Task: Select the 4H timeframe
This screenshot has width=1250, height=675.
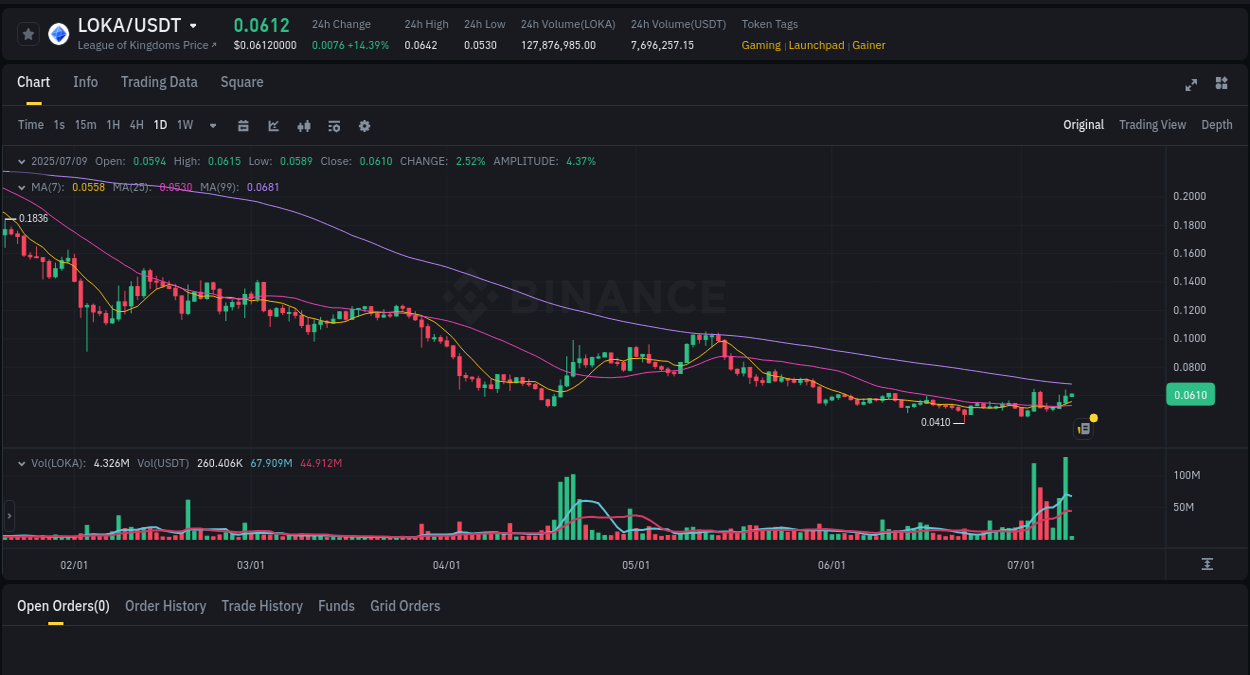Action: [136, 125]
